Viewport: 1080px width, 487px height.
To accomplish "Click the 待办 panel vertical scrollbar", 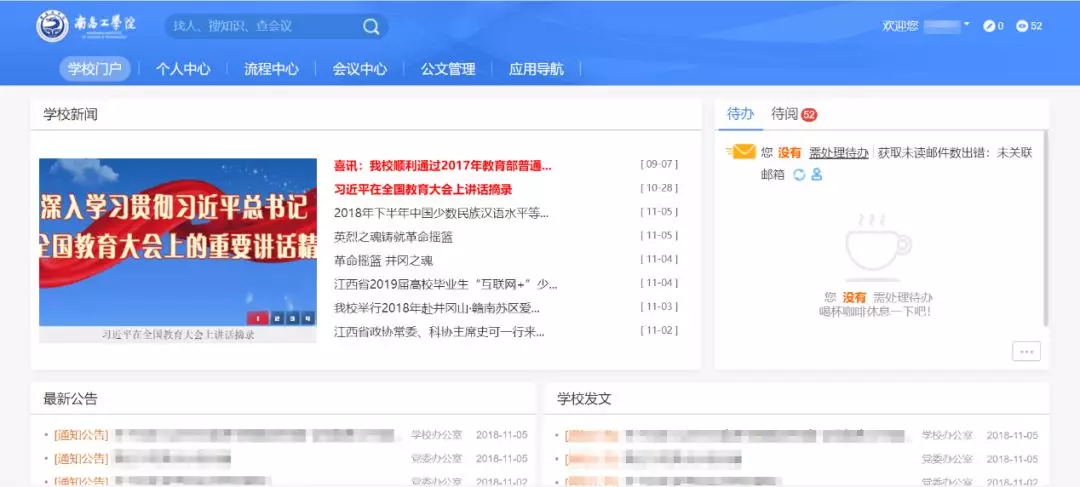I will coord(1046,227).
